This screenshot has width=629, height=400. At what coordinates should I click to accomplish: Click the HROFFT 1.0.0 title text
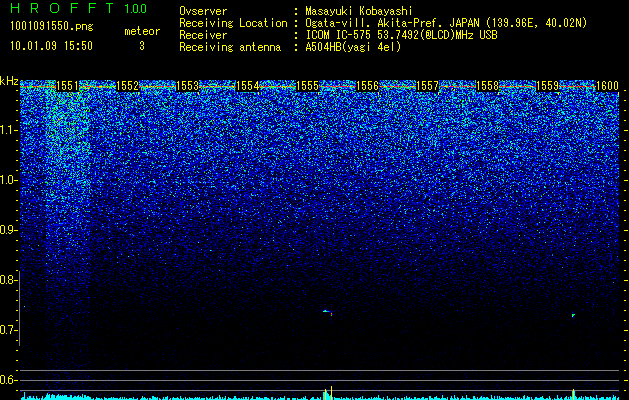79,8
